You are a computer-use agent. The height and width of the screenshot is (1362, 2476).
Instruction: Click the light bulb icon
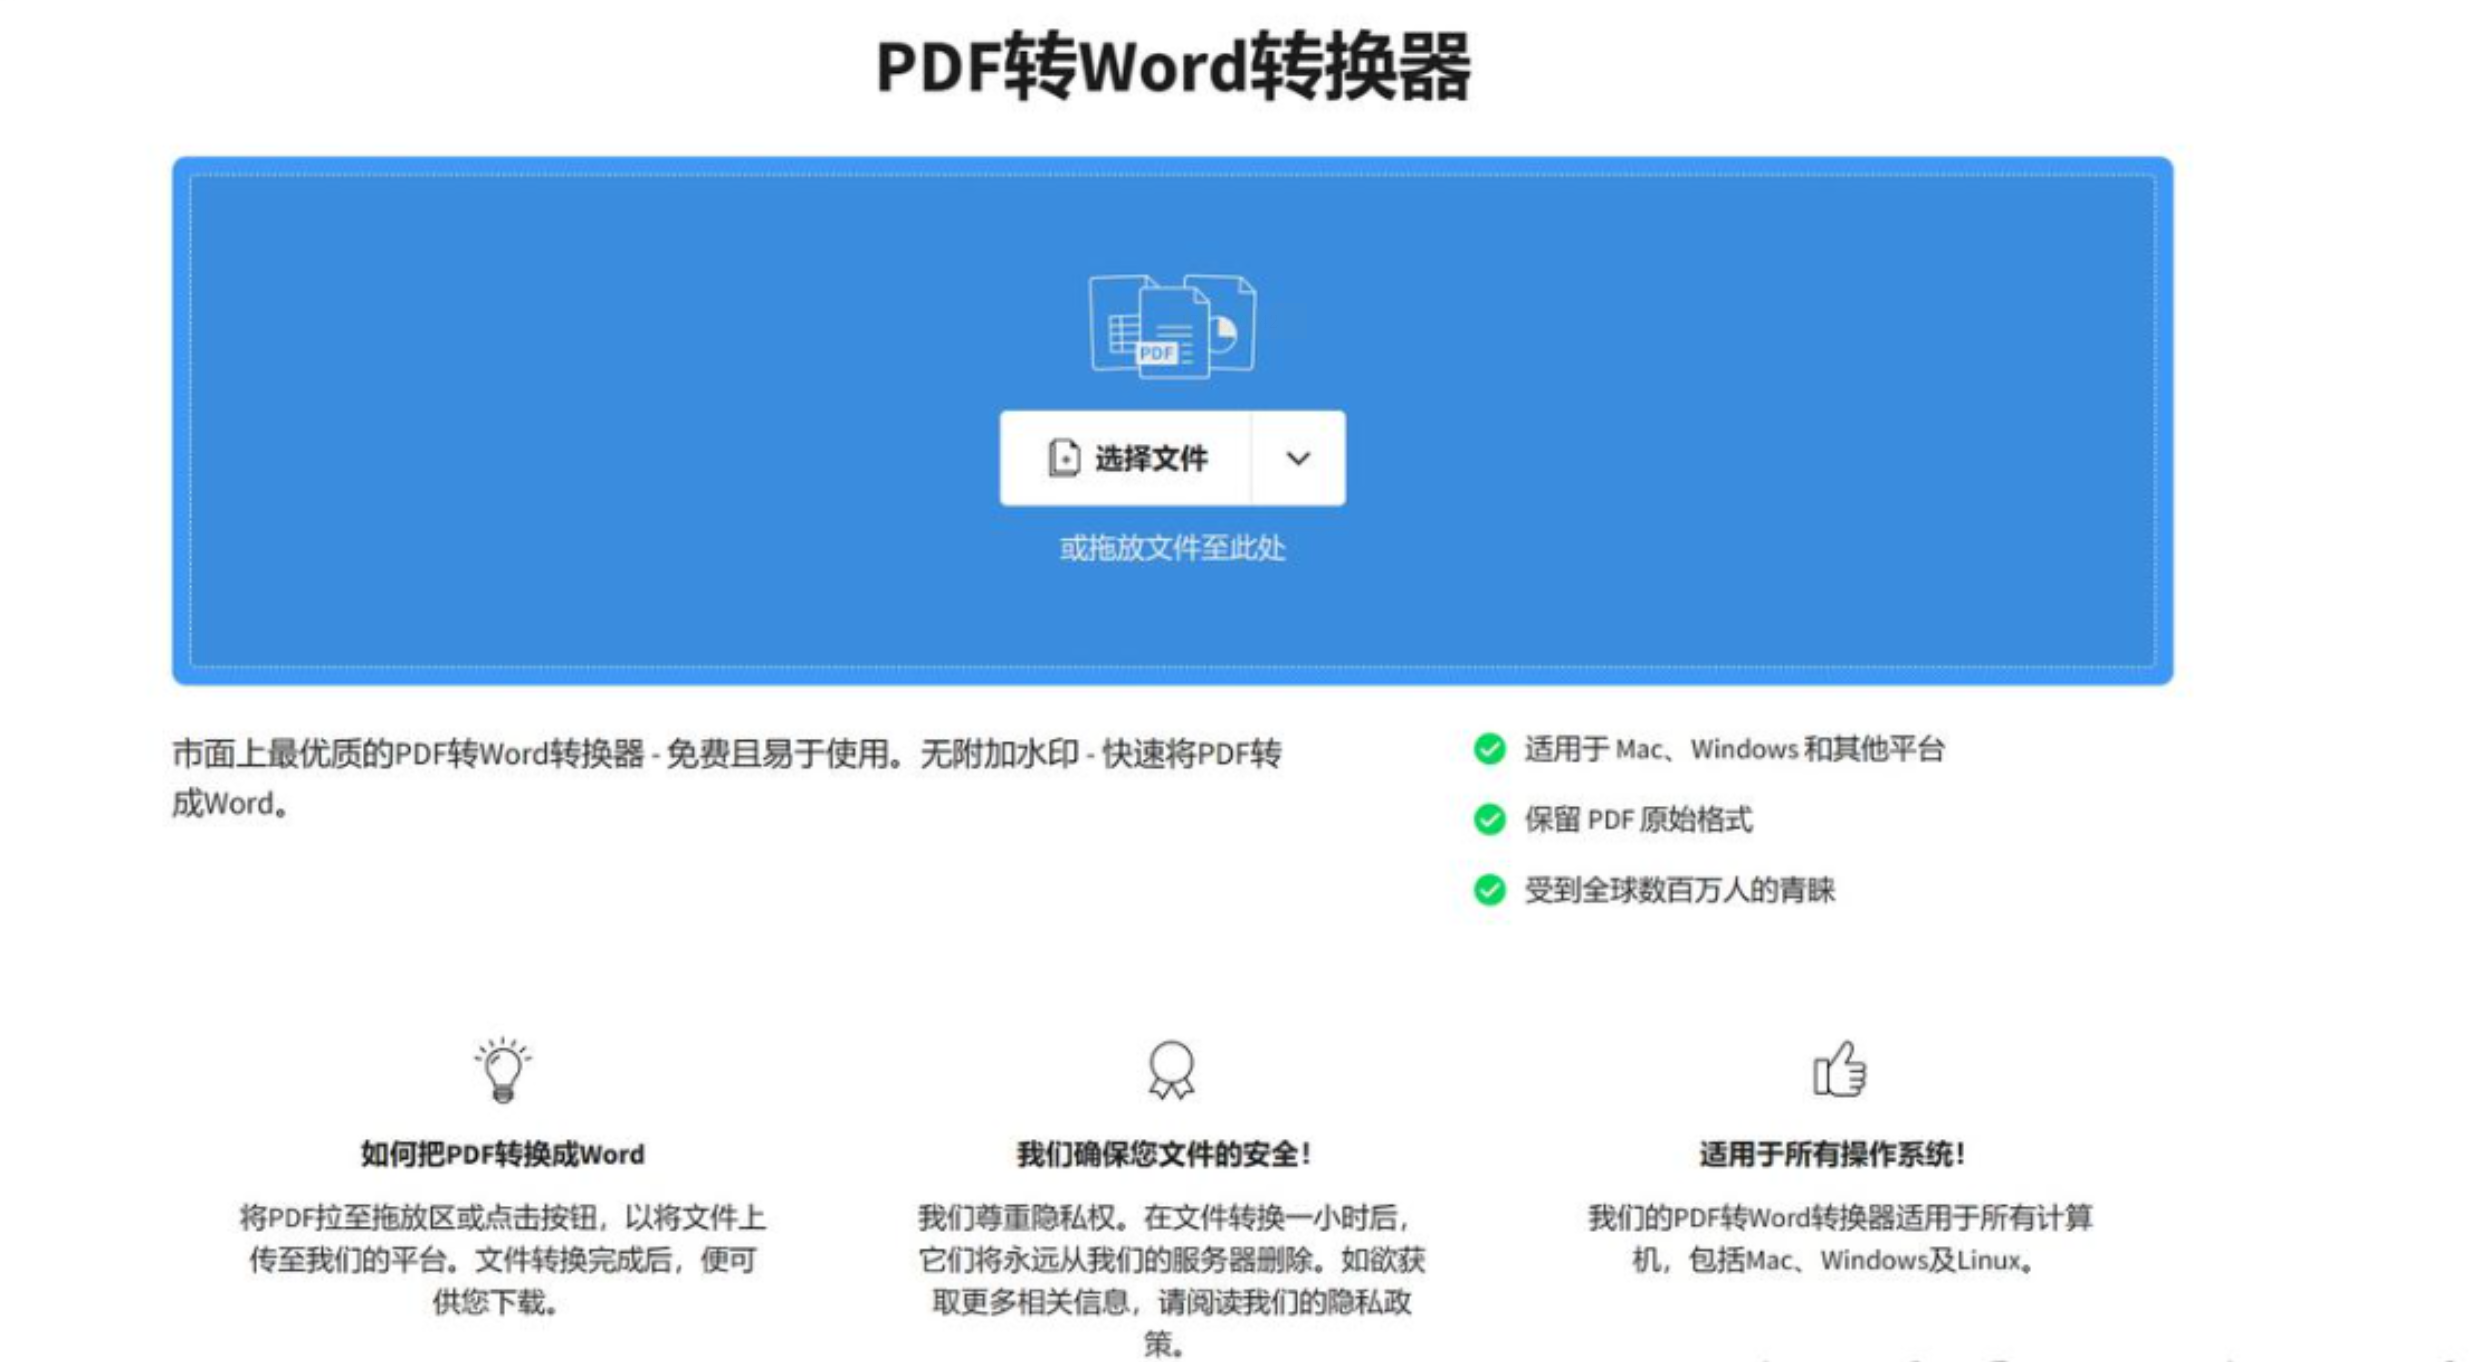(503, 1070)
